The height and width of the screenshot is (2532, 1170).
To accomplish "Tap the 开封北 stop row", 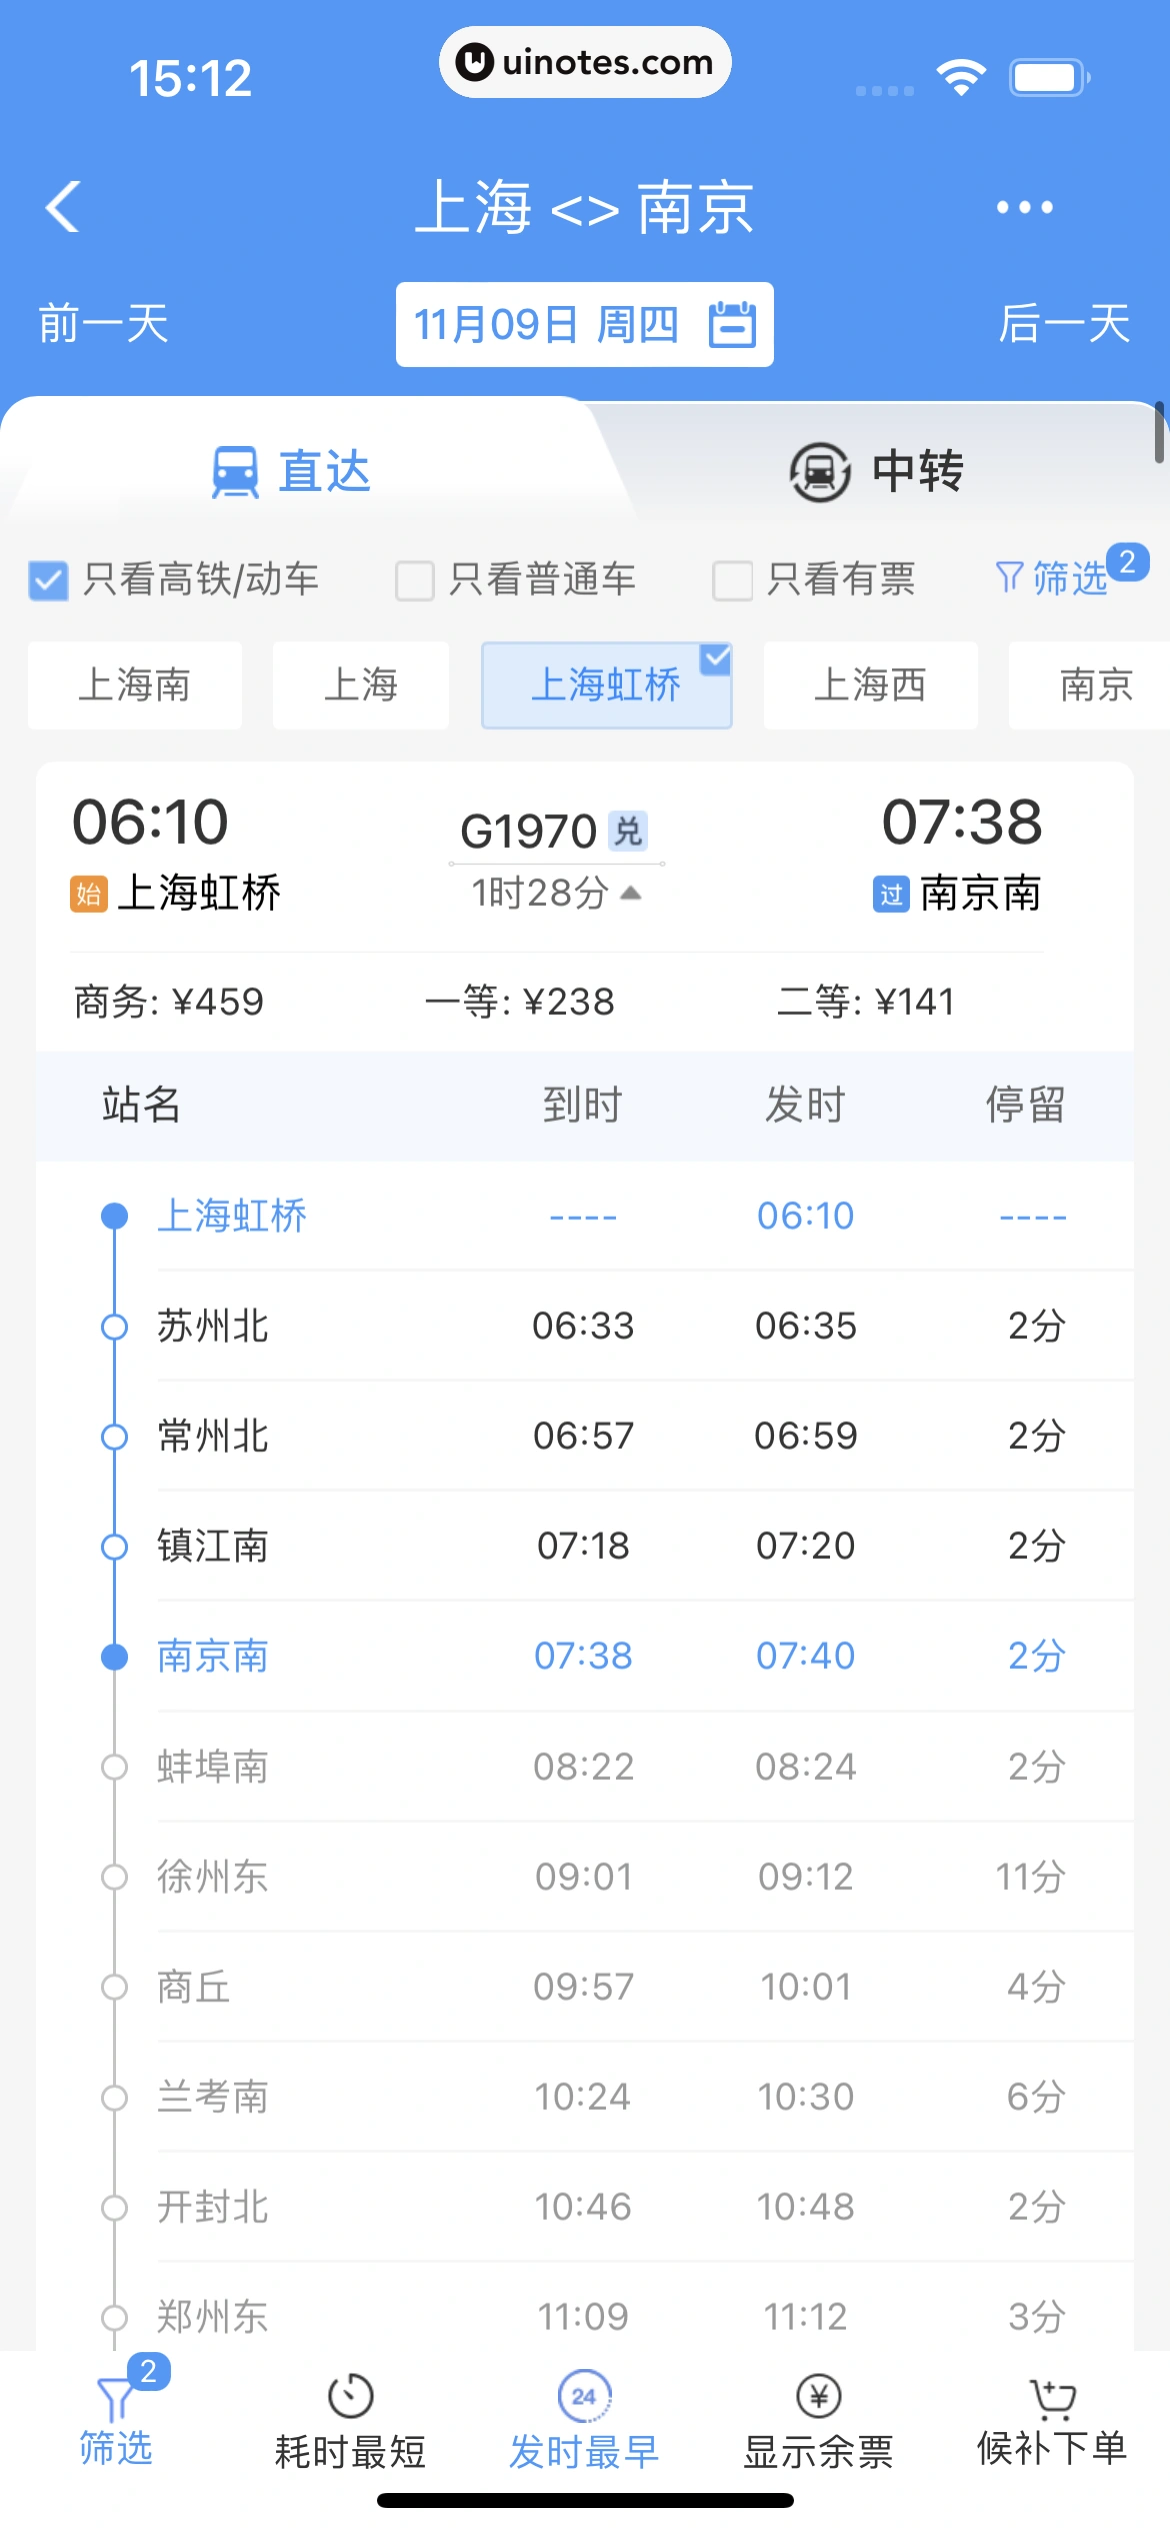I will (585, 2207).
